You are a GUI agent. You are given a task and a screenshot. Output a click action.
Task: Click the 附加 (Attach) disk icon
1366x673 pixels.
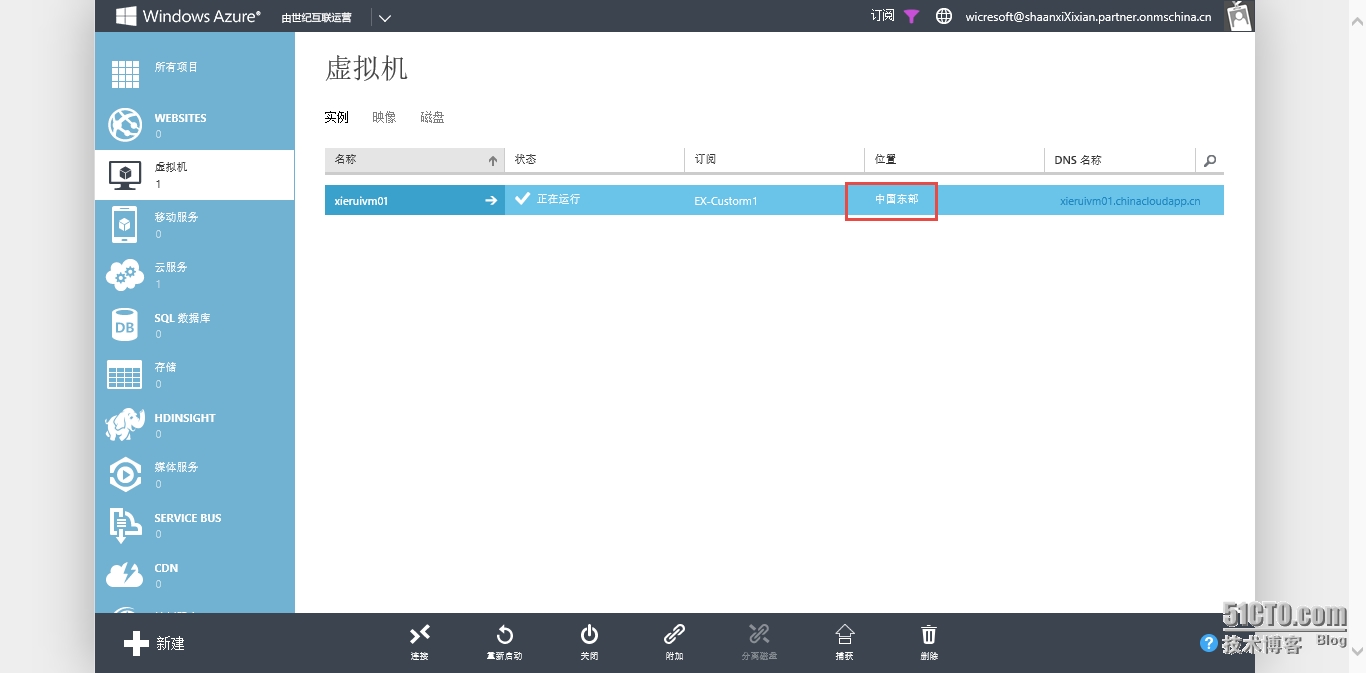675,634
